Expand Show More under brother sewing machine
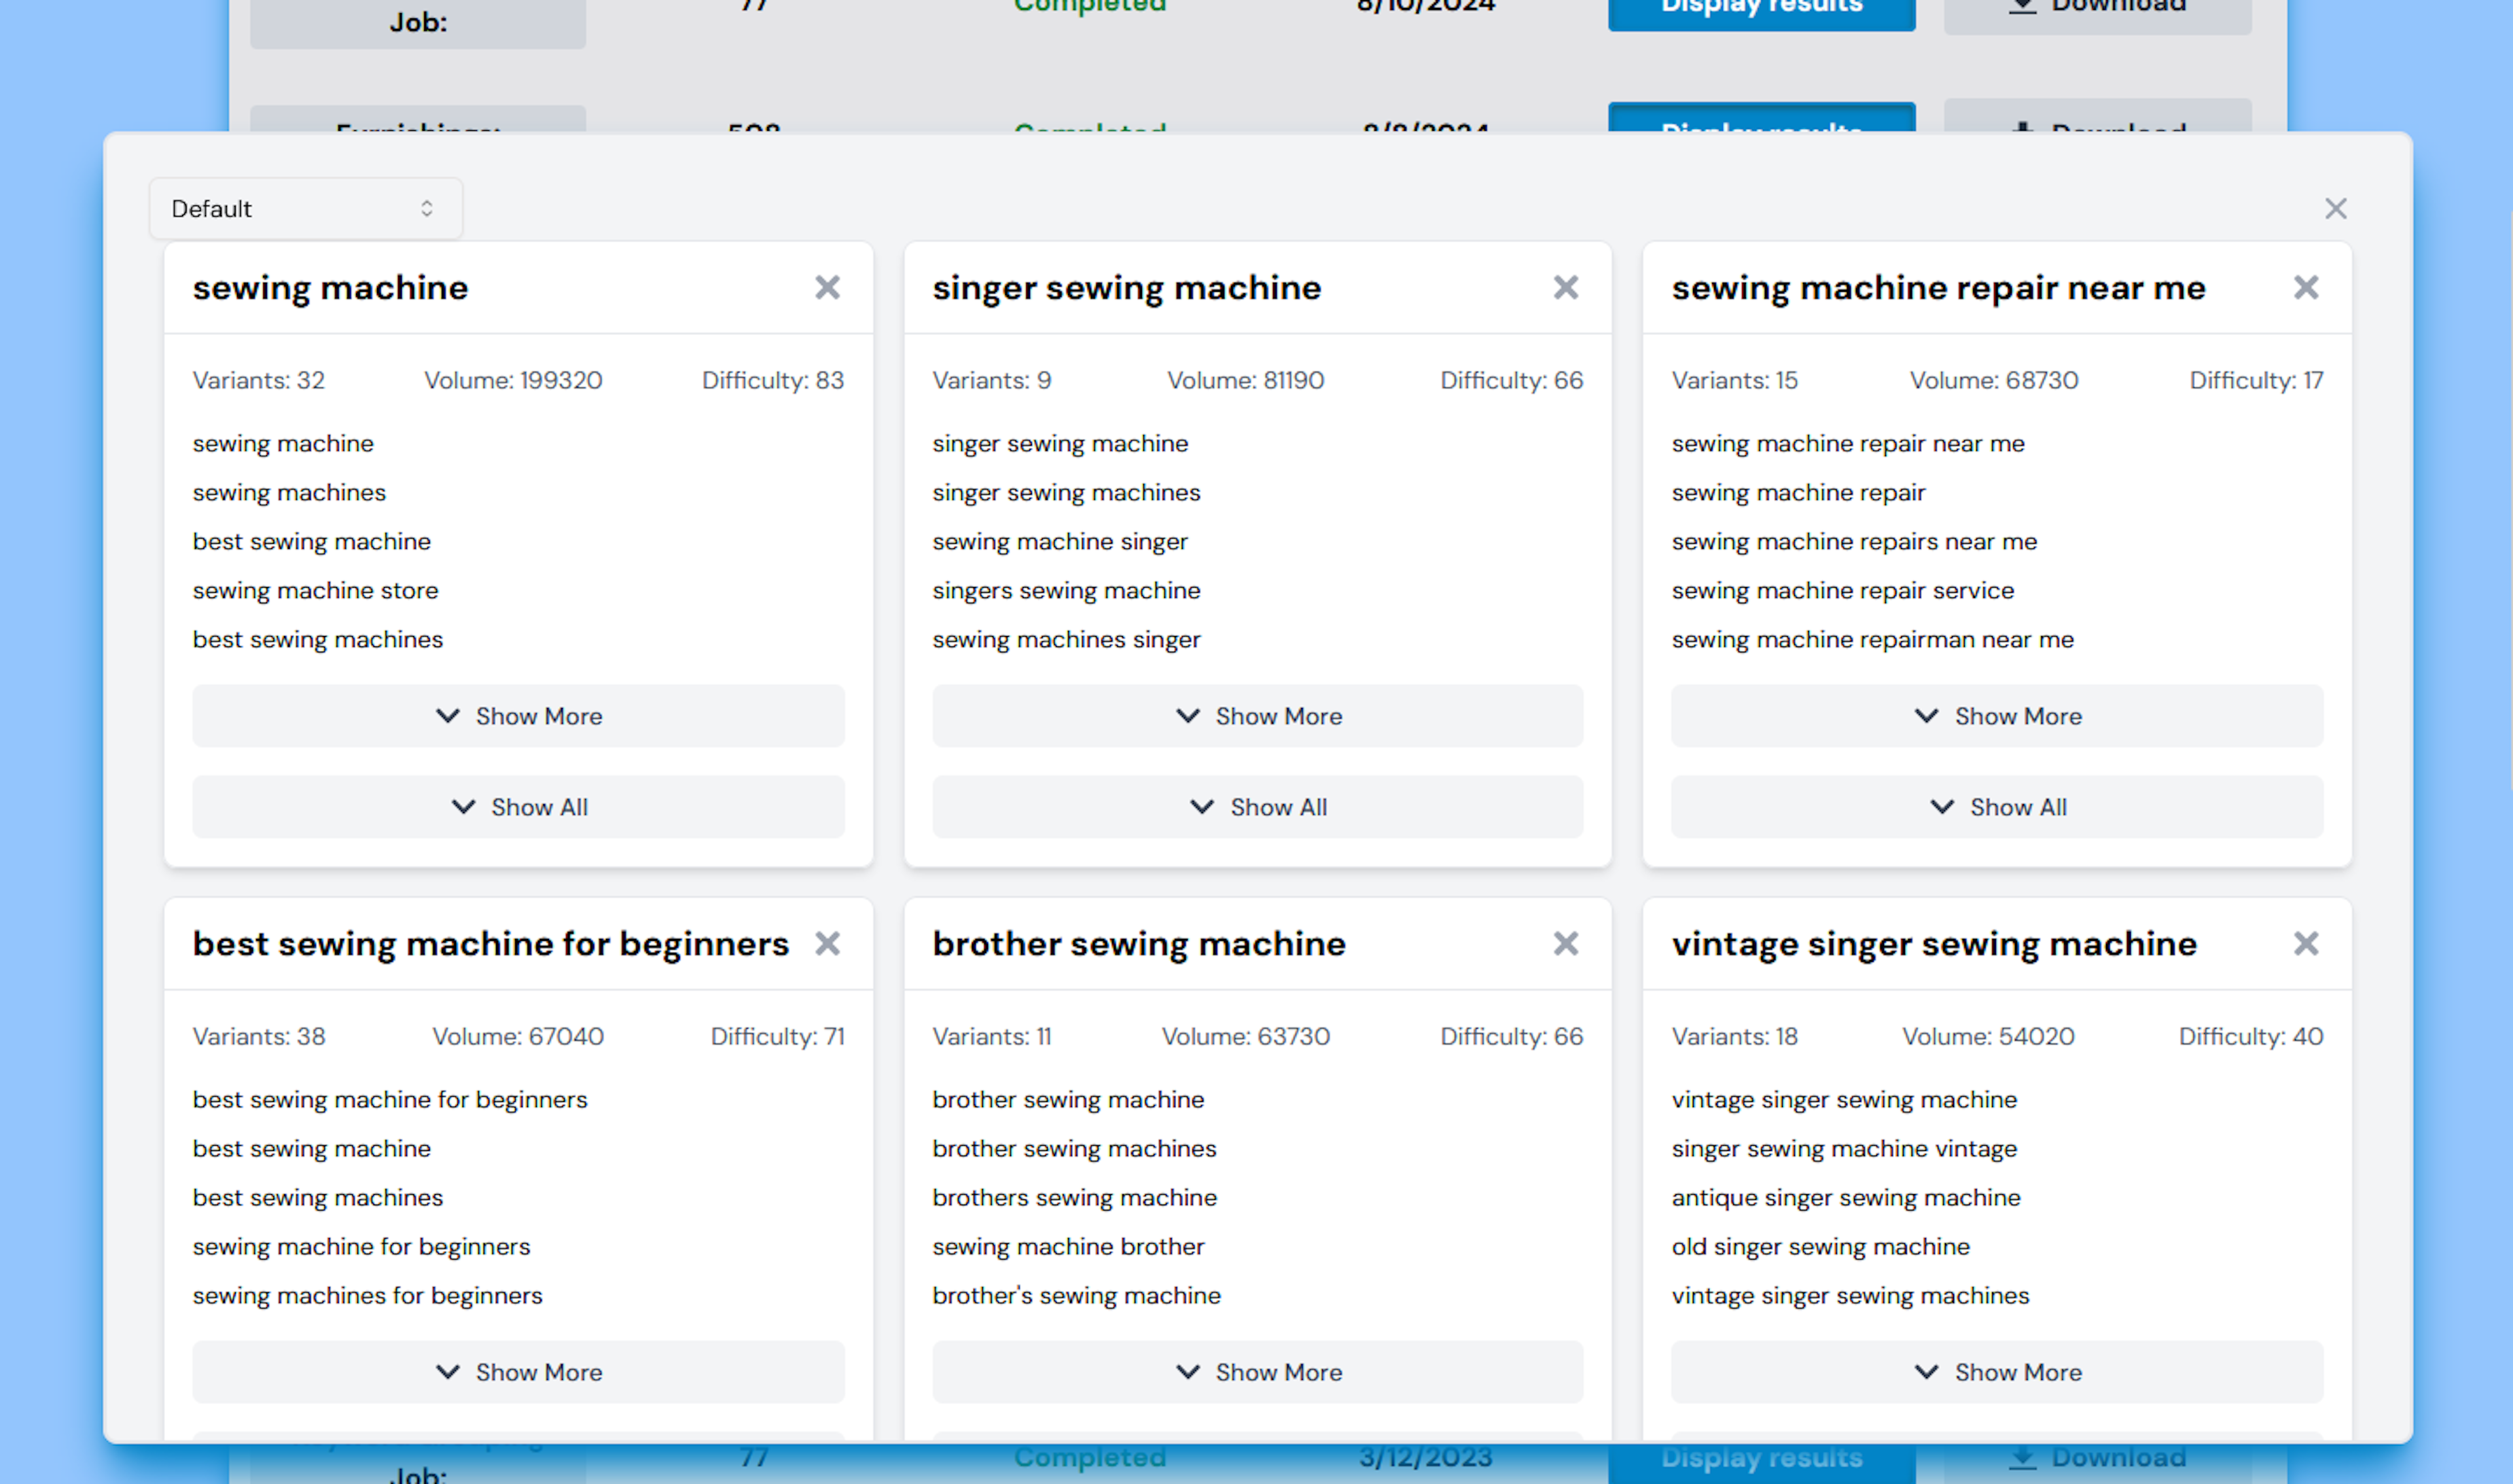 (1257, 1372)
